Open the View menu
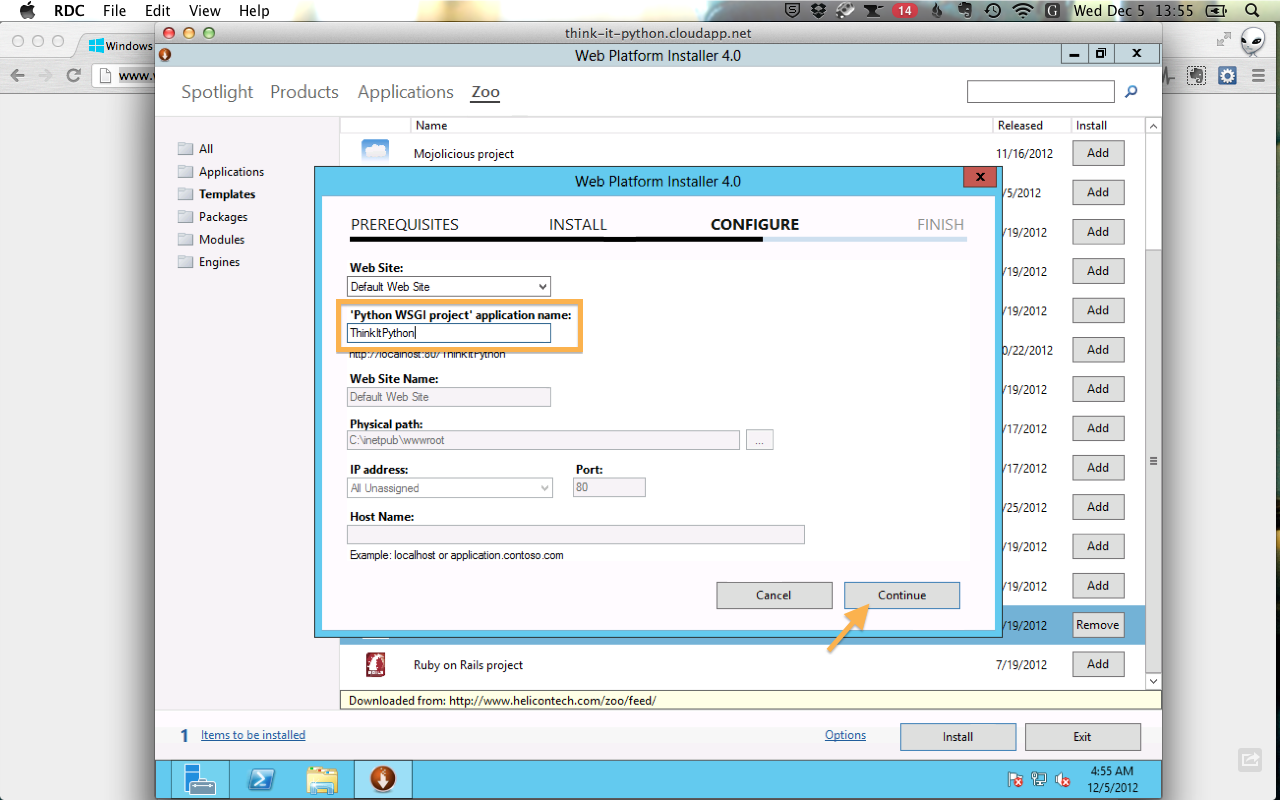 [204, 11]
